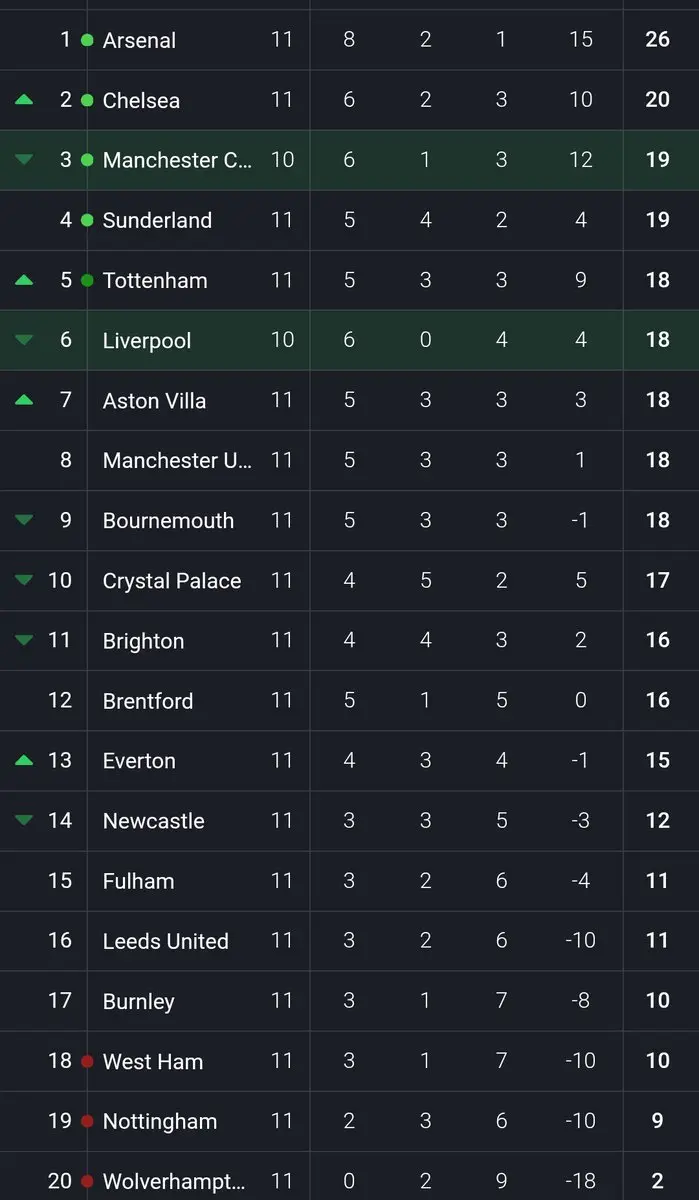Open the Arsenal team row
Viewport: 699px width, 1200px height.
coord(139,41)
